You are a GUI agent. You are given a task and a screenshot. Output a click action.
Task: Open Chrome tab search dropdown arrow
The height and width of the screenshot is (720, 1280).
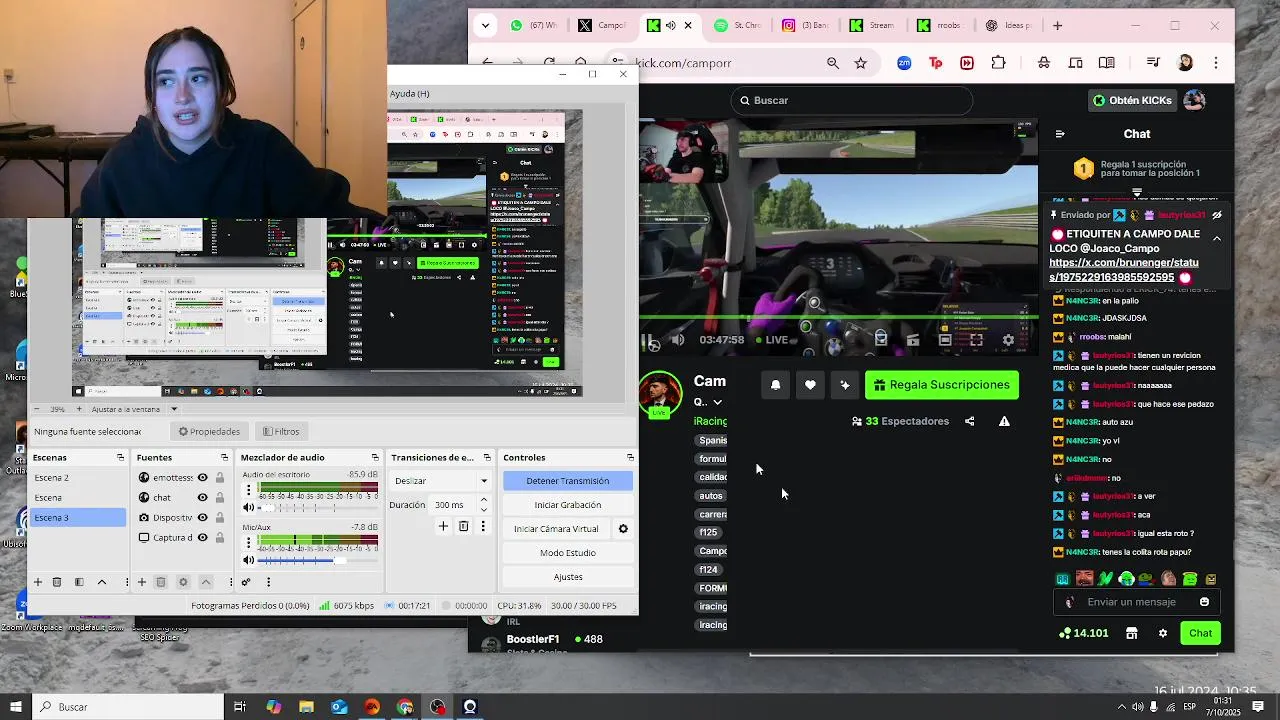click(485, 26)
